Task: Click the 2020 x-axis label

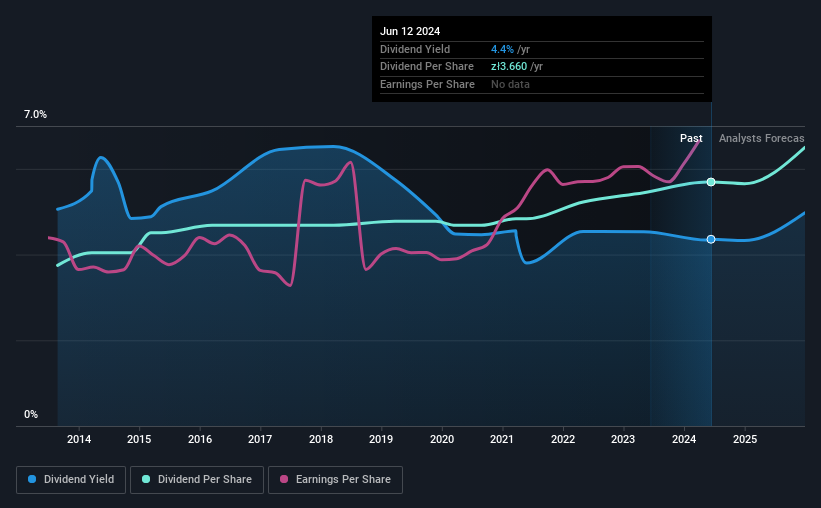Action: (x=441, y=439)
